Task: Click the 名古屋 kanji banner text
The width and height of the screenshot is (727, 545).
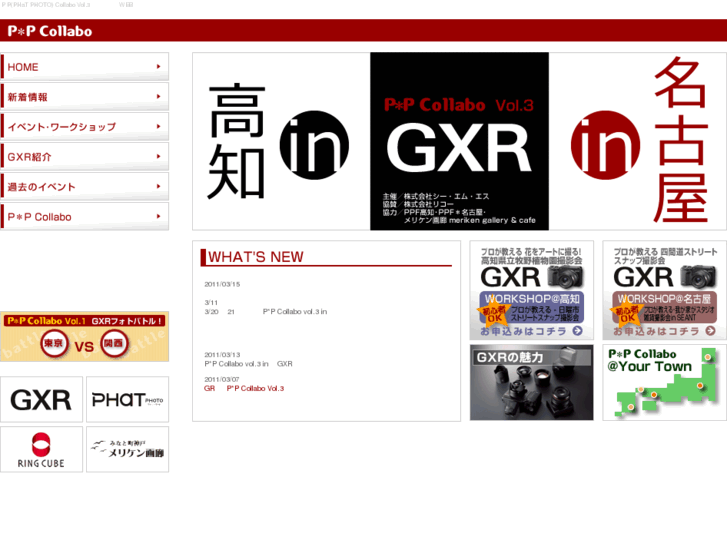Action: 681,140
